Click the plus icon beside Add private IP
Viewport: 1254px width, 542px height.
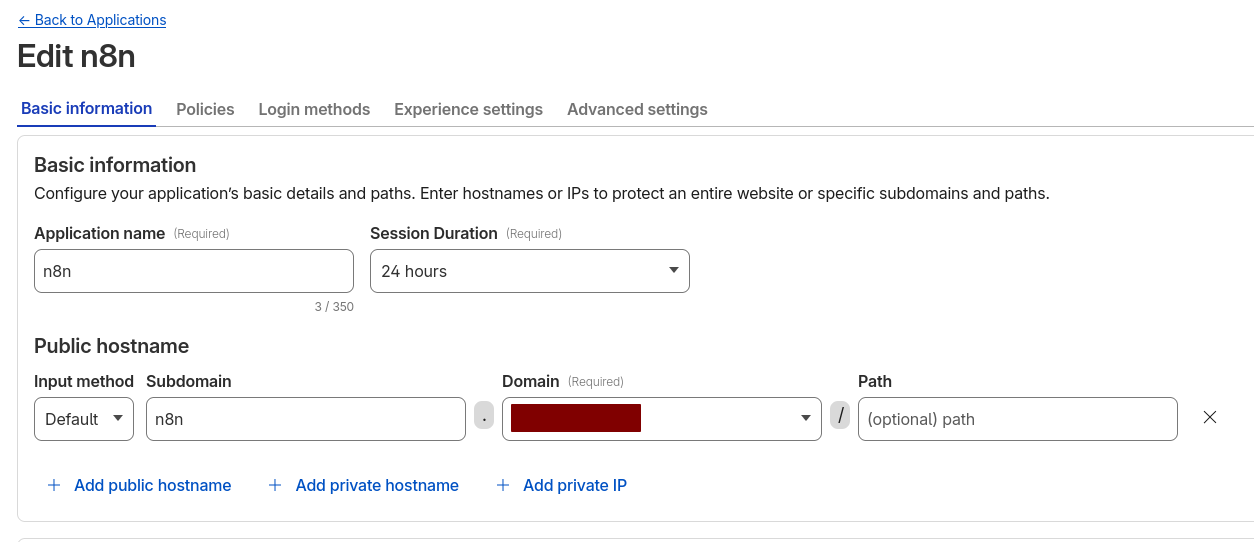point(503,486)
